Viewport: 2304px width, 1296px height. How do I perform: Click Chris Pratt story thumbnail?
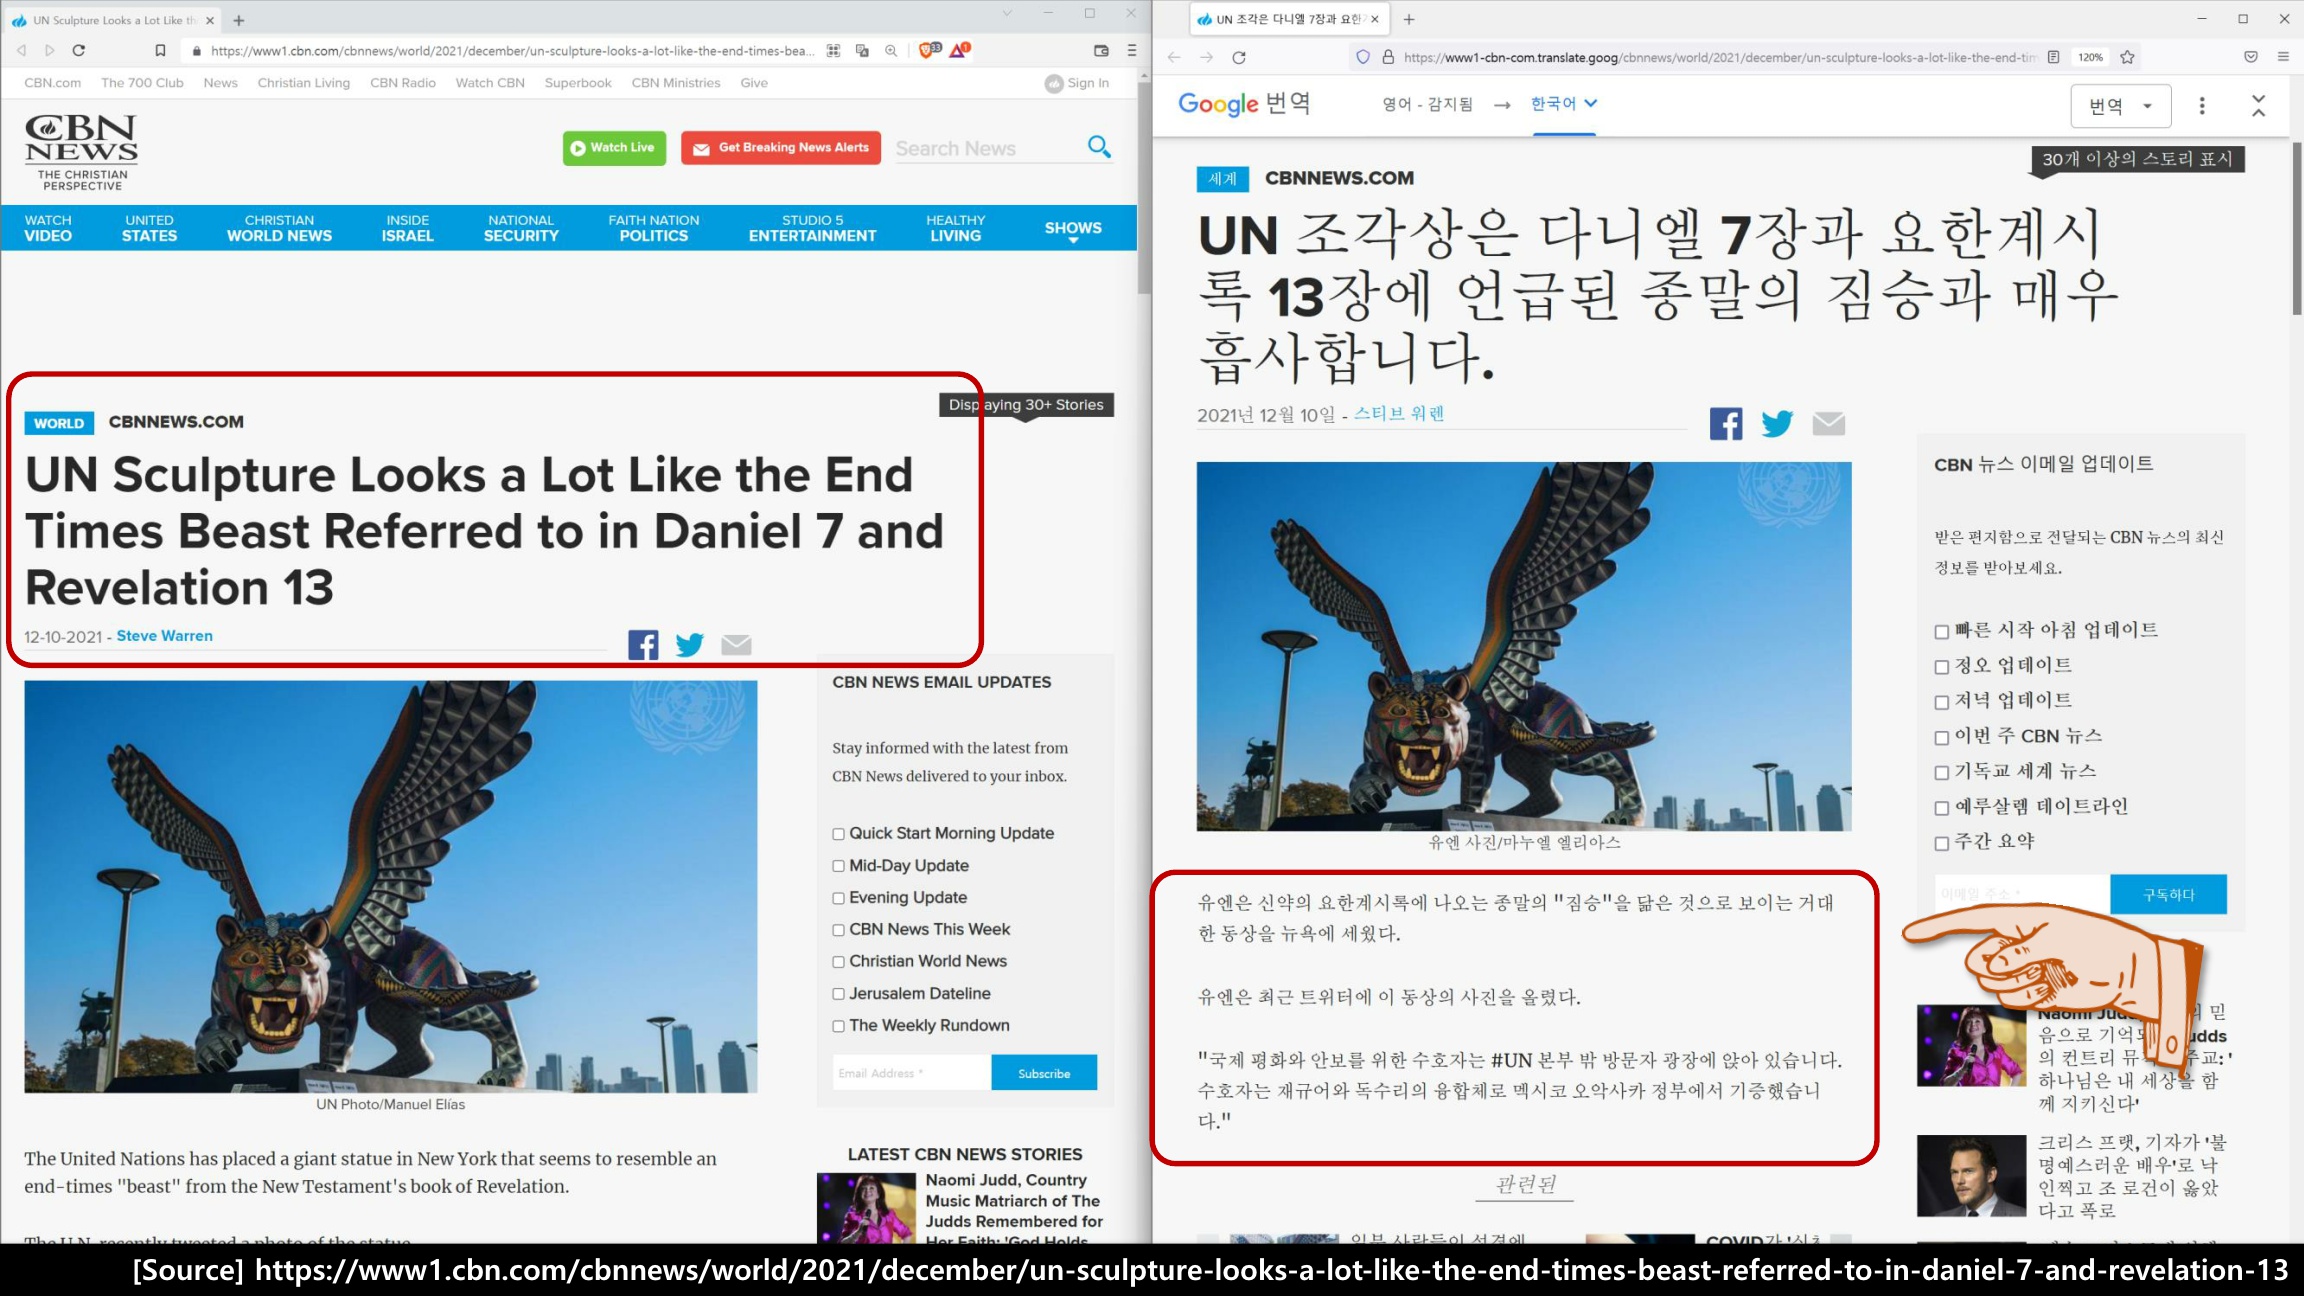(x=1971, y=1176)
